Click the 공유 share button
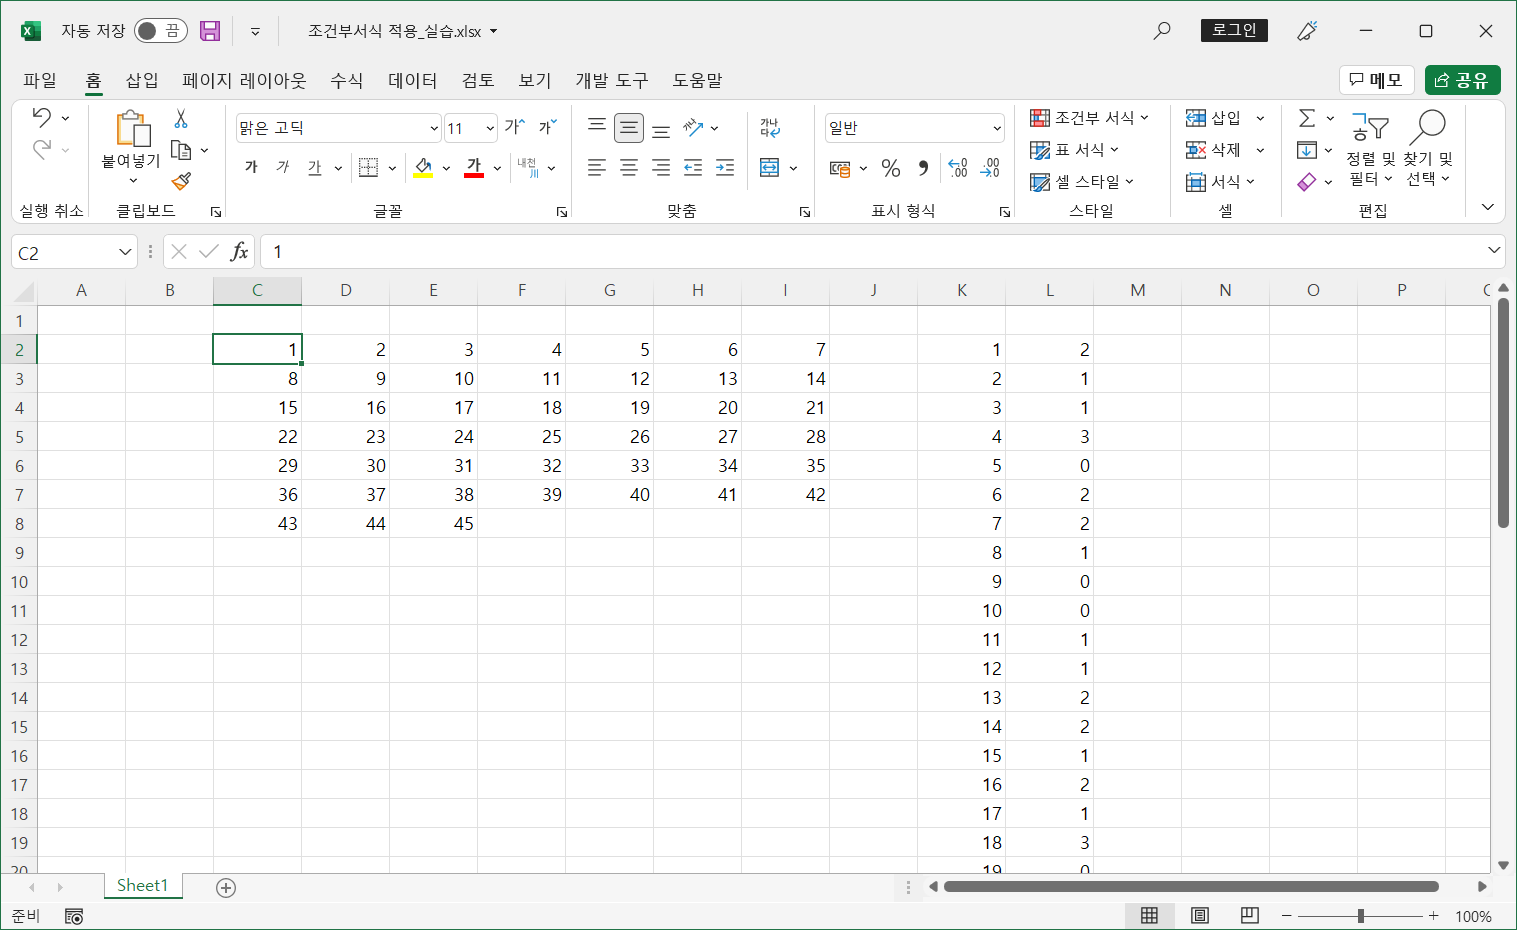This screenshot has width=1517, height=930. [x=1463, y=80]
